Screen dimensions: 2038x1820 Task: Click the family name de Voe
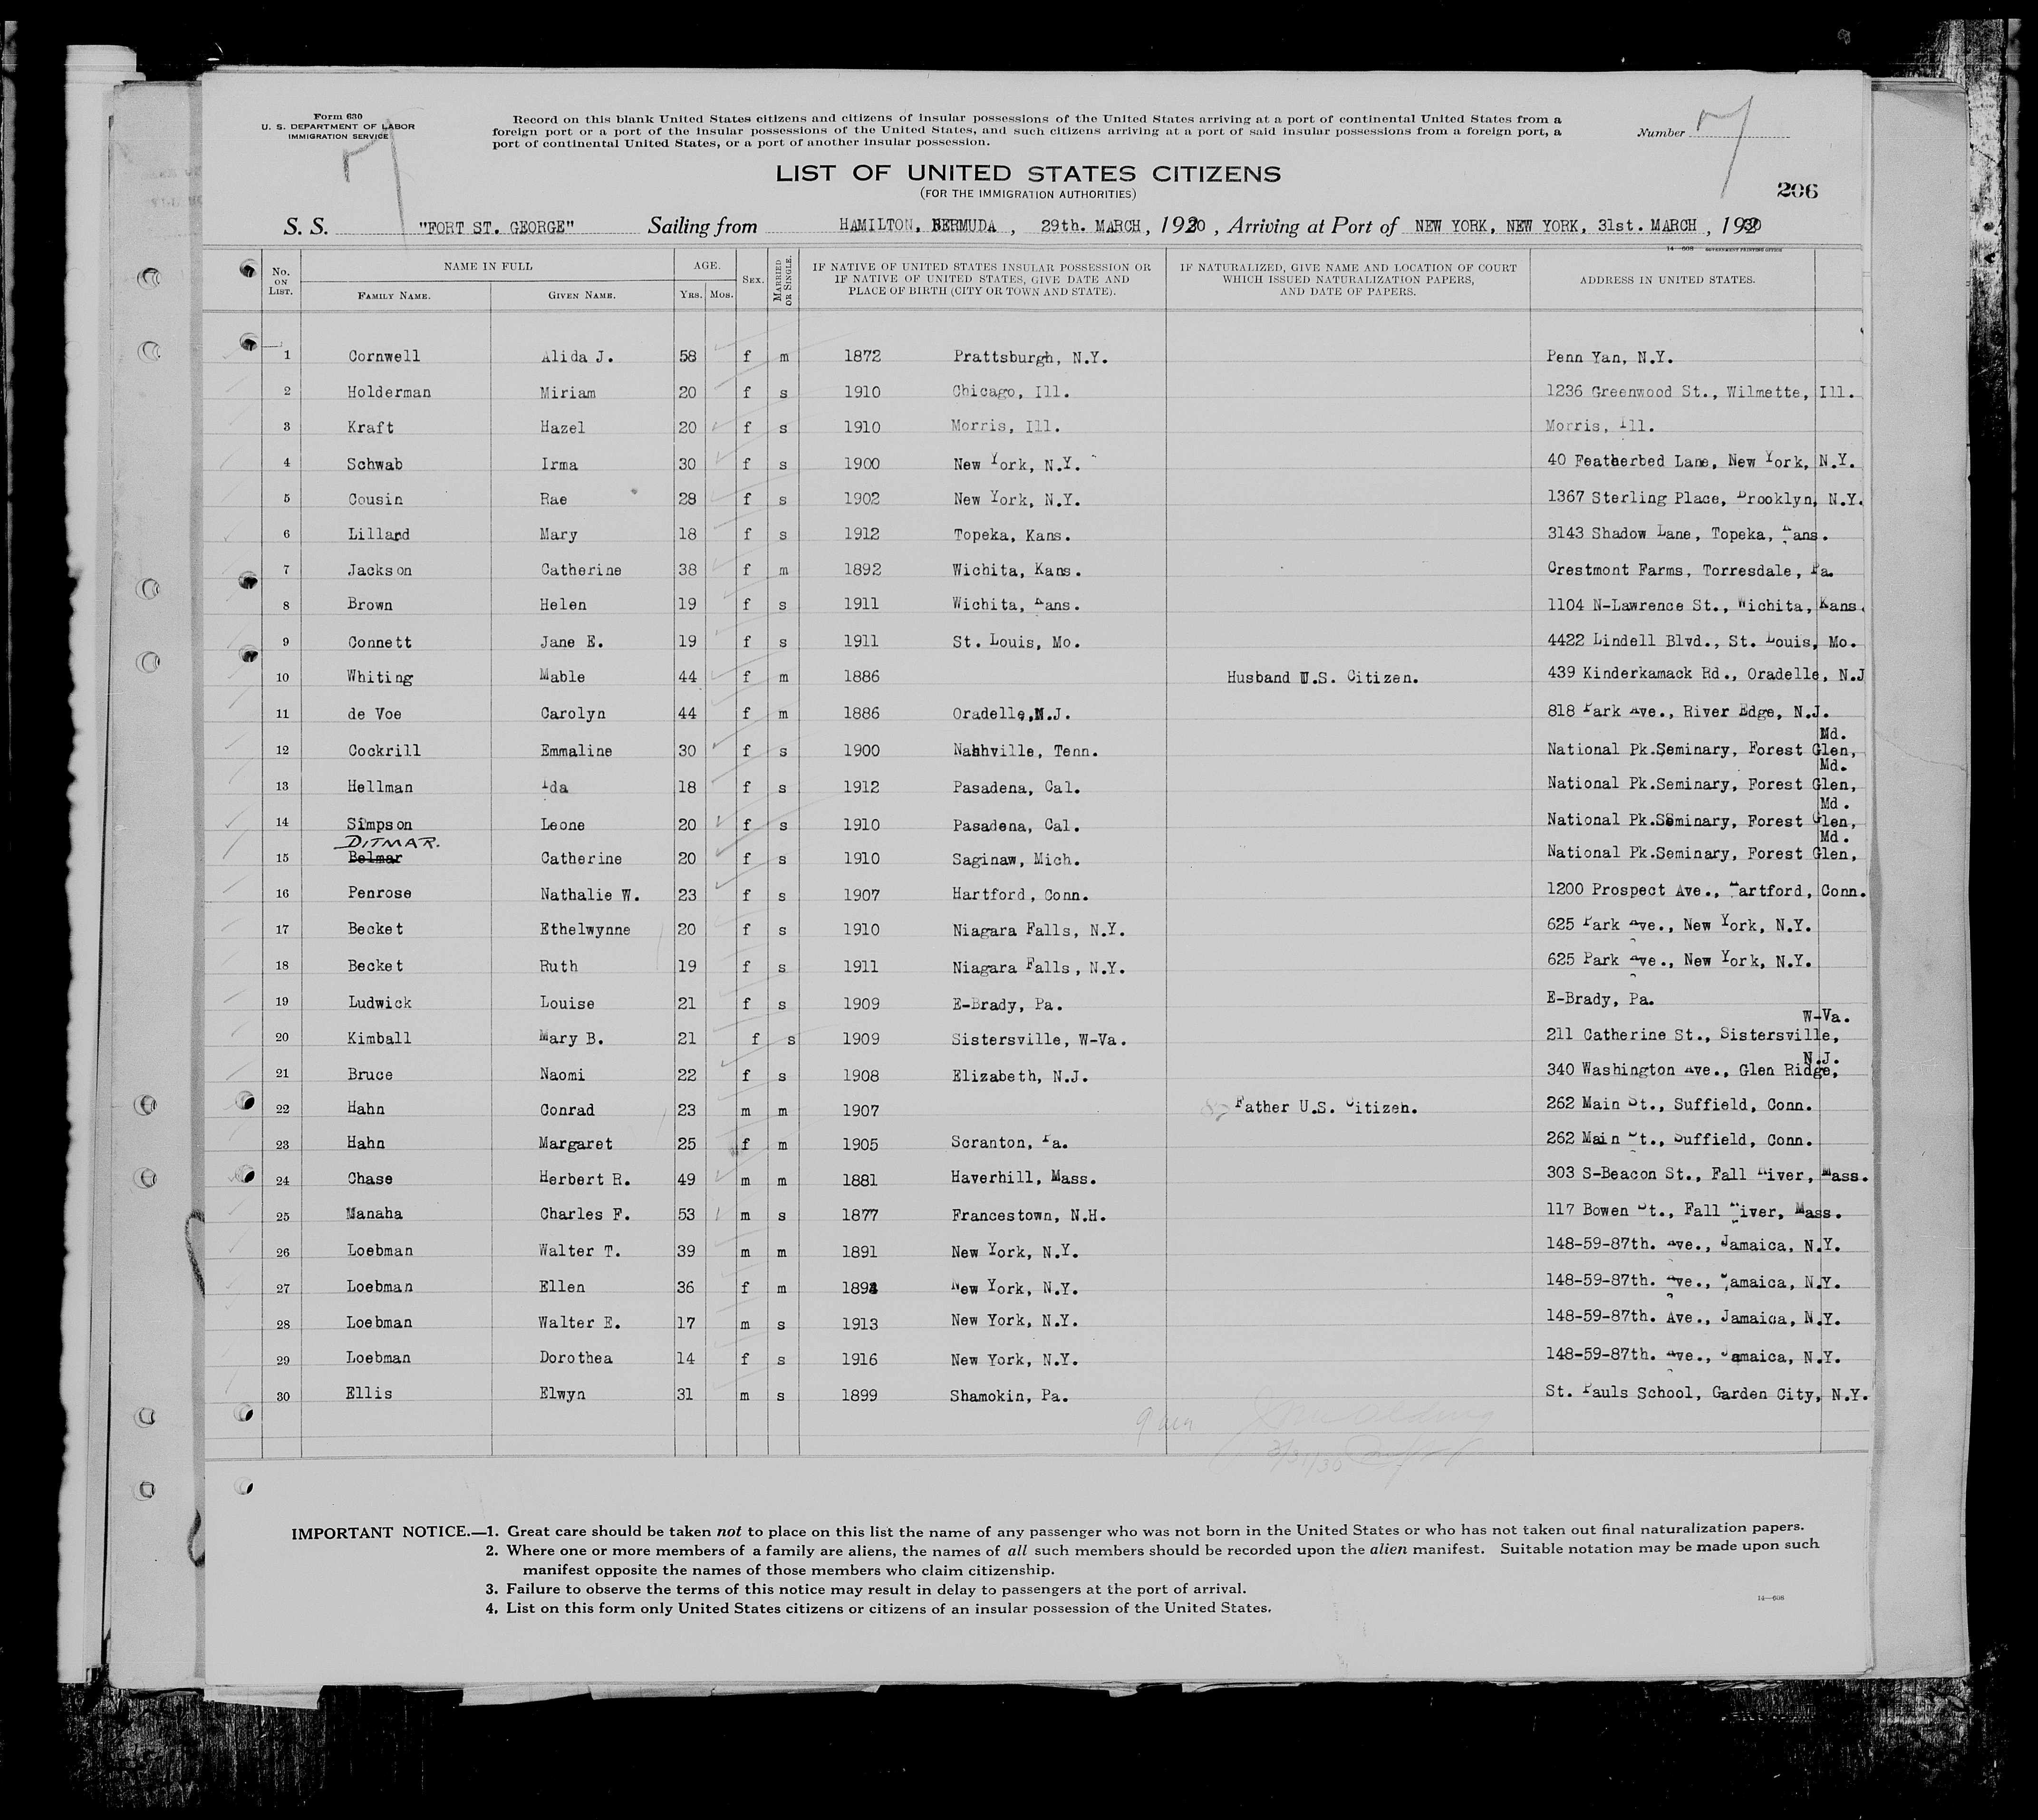(x=374, y=714)
